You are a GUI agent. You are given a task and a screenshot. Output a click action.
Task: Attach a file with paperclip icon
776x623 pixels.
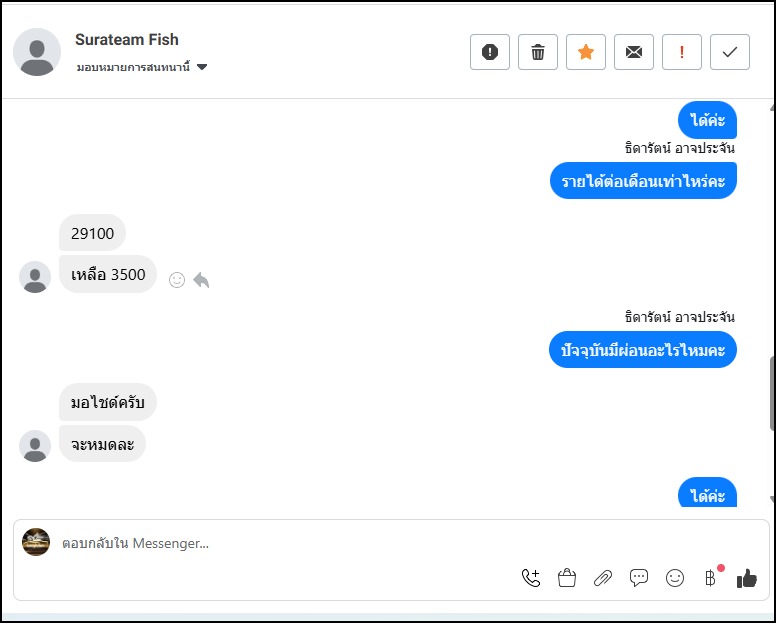603,577
